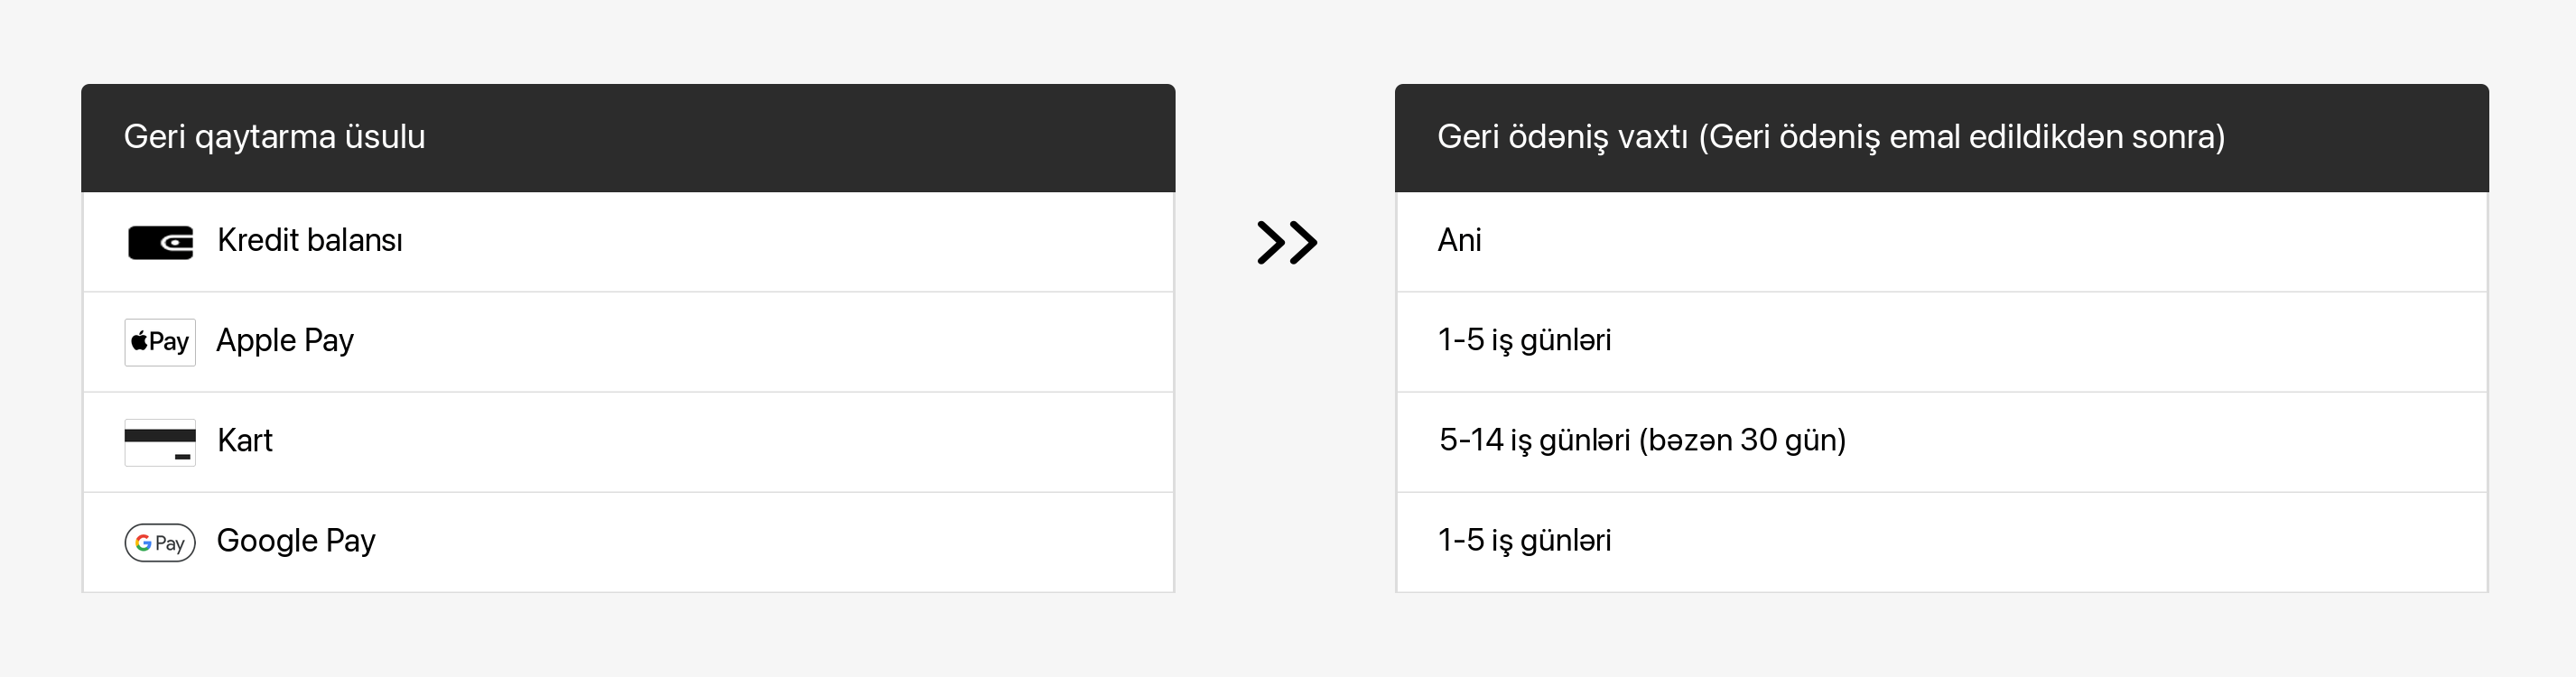Screen dimensions: 2576x677
Task: Click the Apple Pay logo icon
Action: point(160,342)
